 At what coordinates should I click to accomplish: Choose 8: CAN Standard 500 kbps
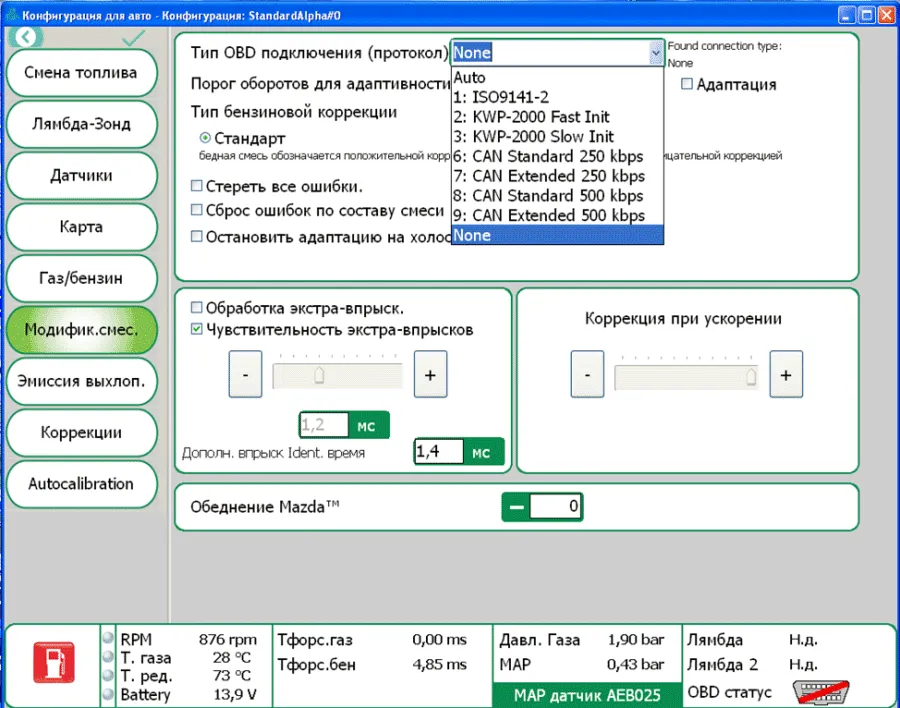557,196
